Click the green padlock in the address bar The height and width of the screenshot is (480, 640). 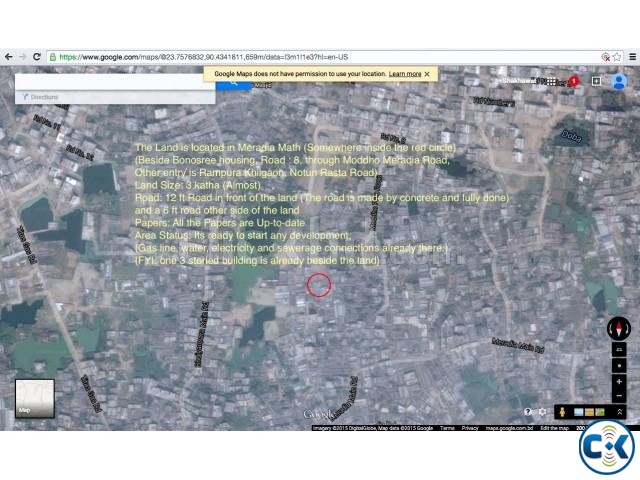coord(53,57)
